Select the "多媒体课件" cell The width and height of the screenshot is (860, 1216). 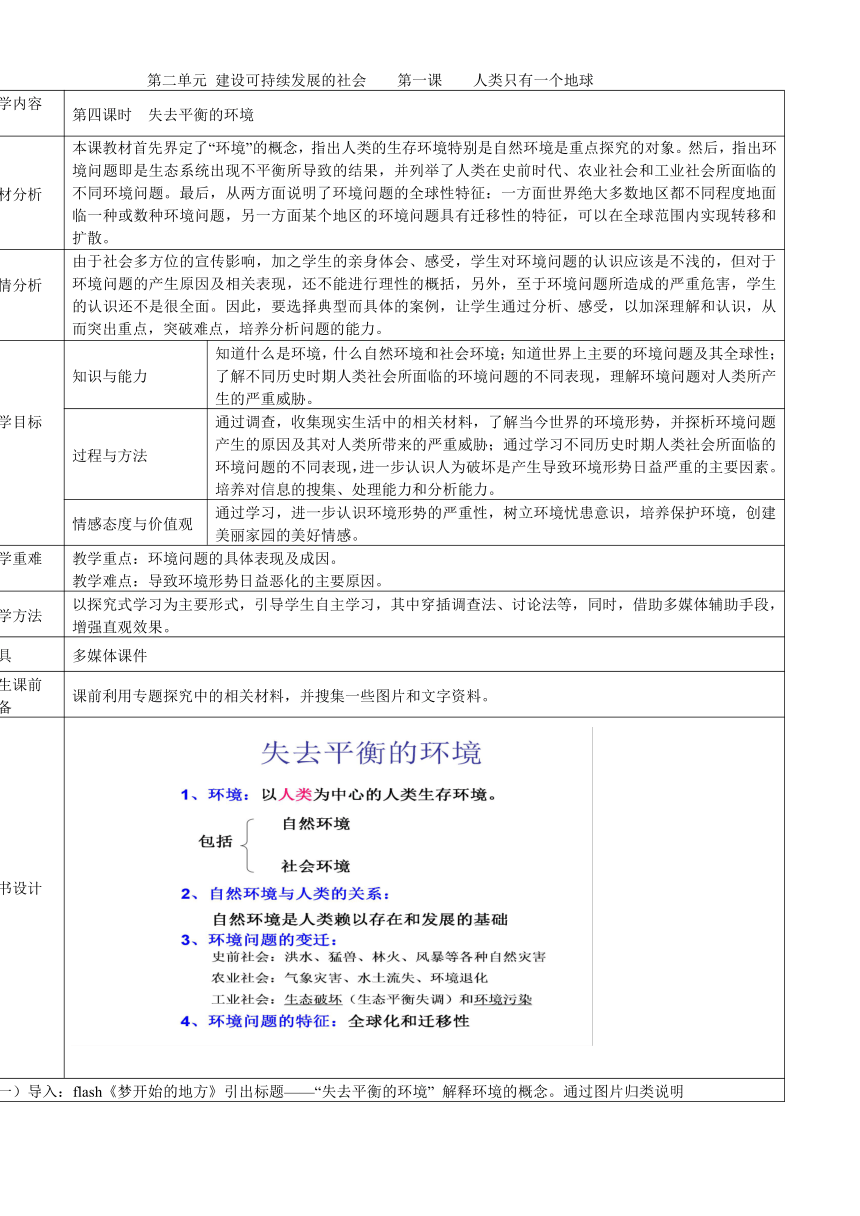(x=424, y=656)
